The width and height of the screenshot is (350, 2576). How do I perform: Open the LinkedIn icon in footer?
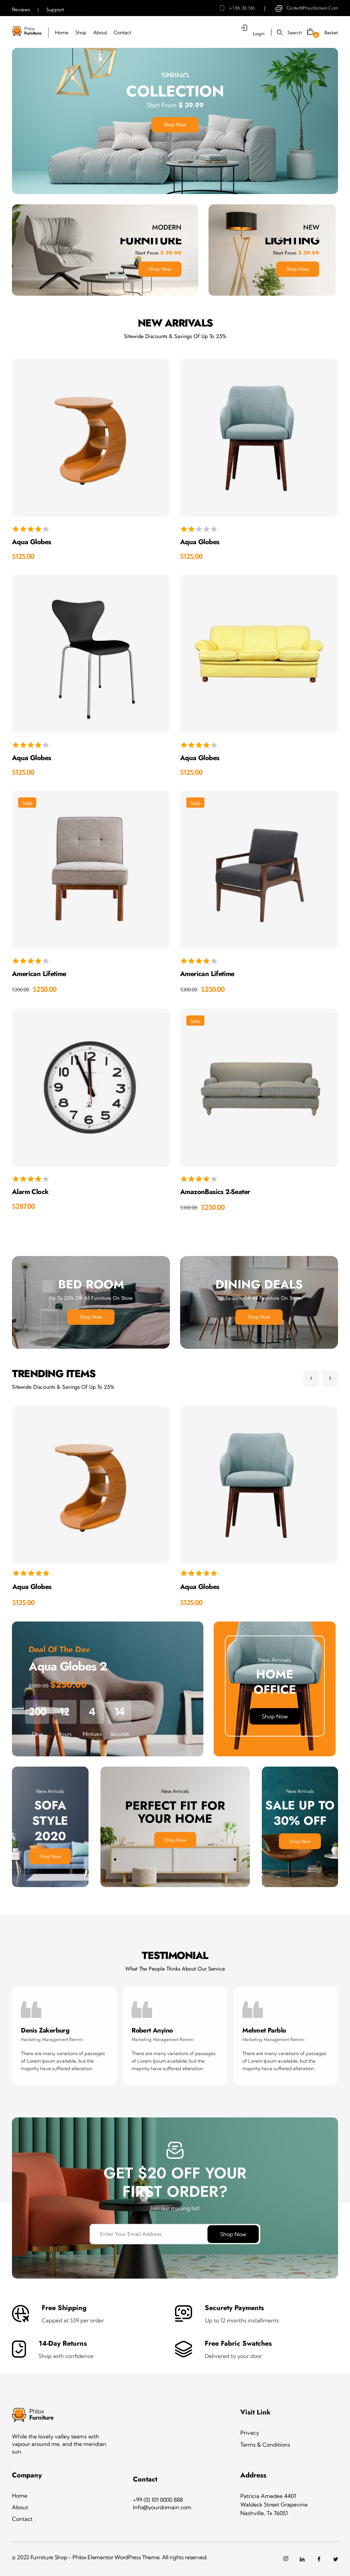point(302,2559)
